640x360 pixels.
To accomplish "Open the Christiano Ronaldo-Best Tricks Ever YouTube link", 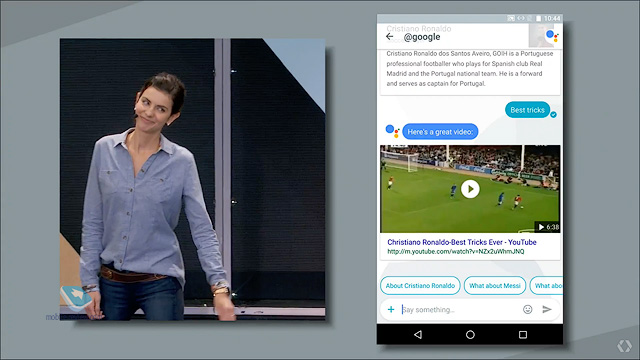I will (462, 242).
